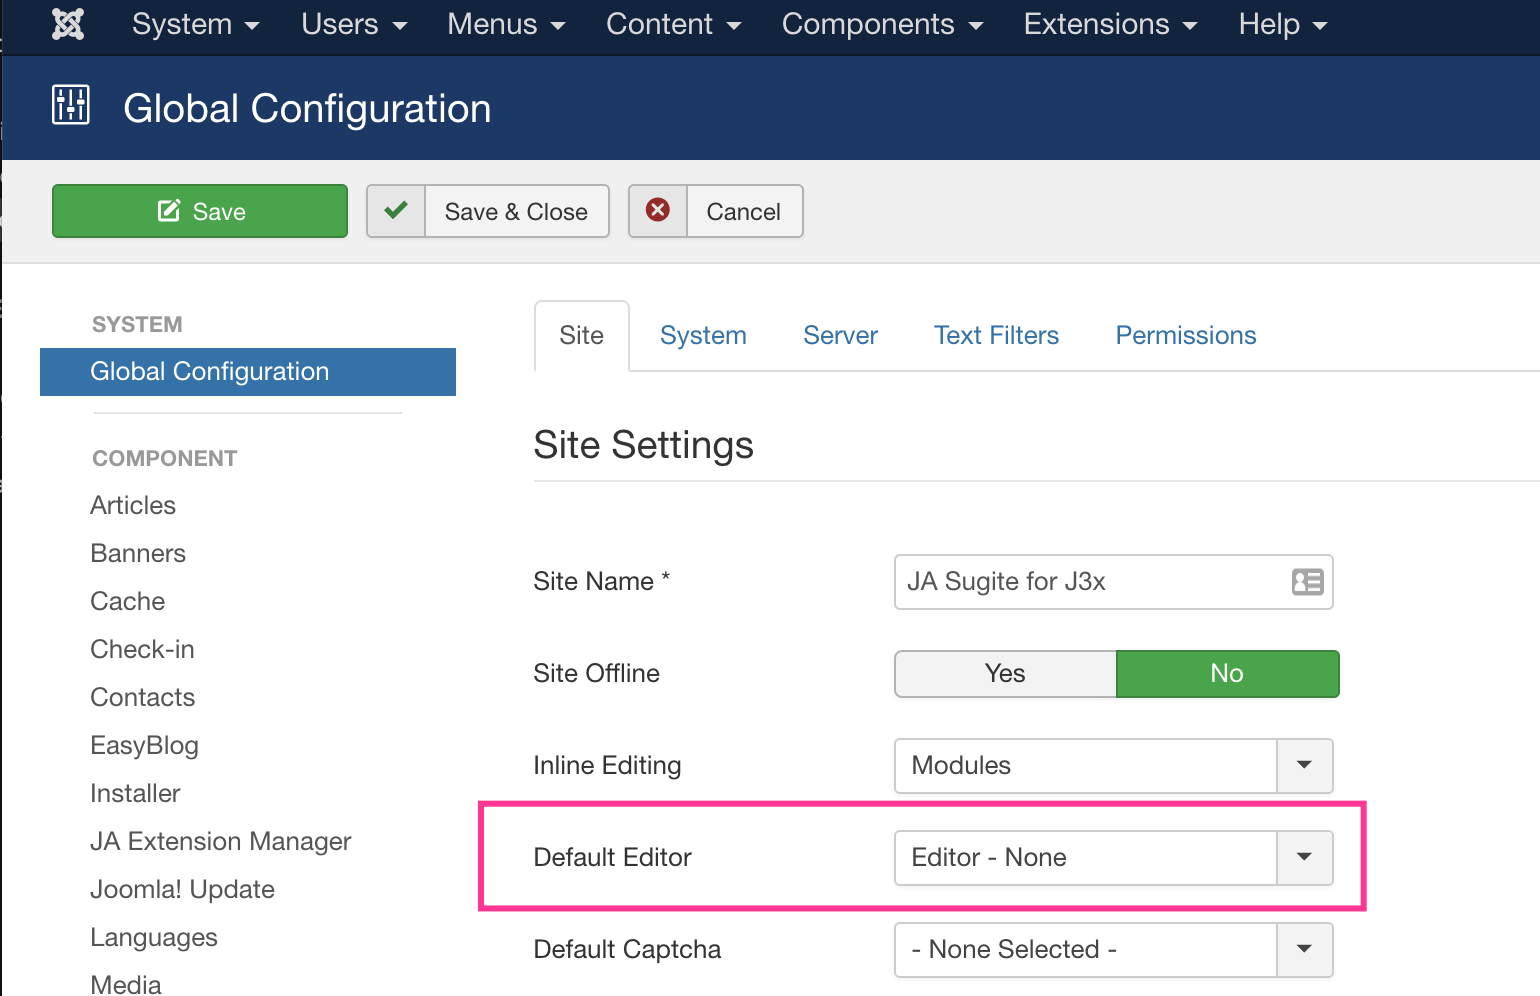Open the Components menu
Screen dimensions: 1540x996
tap(882, 24)
